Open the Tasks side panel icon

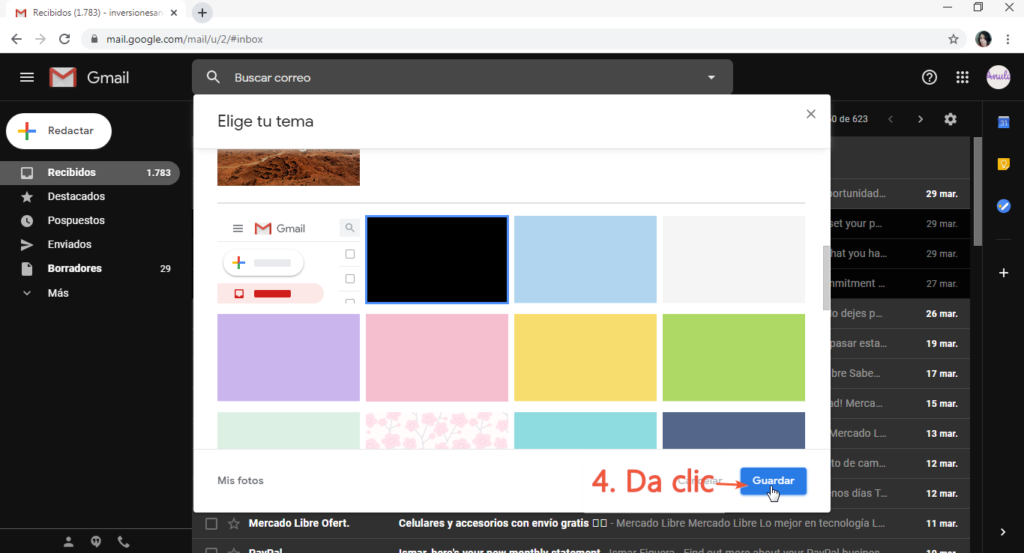1004,206
